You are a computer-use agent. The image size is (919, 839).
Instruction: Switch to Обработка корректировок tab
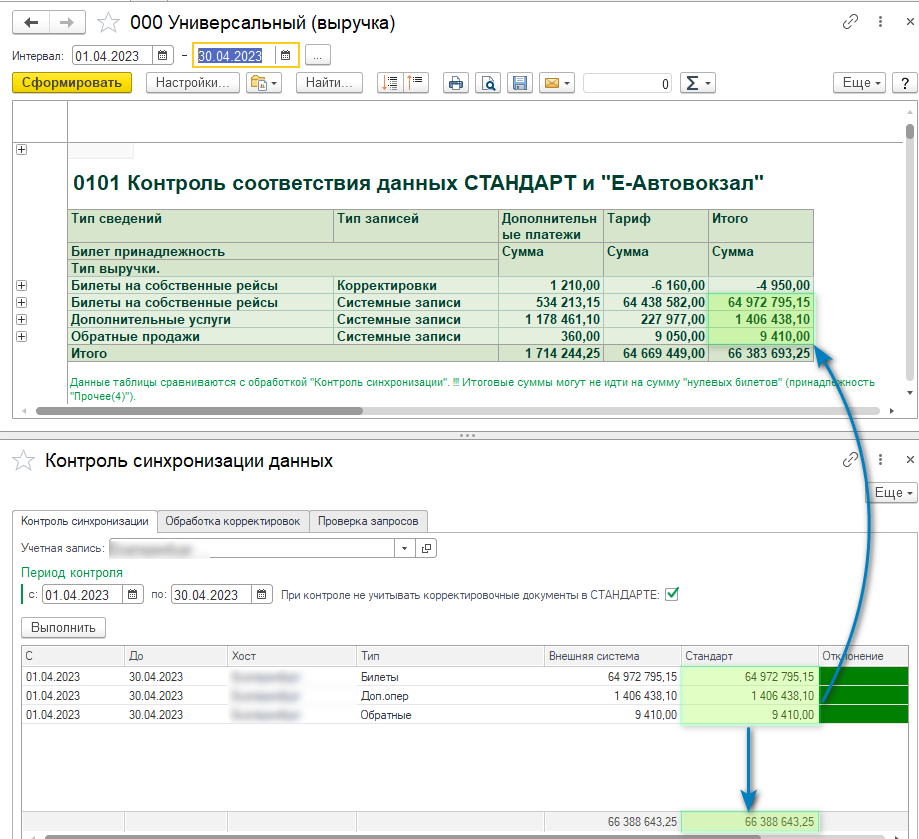tap(232, 521)
